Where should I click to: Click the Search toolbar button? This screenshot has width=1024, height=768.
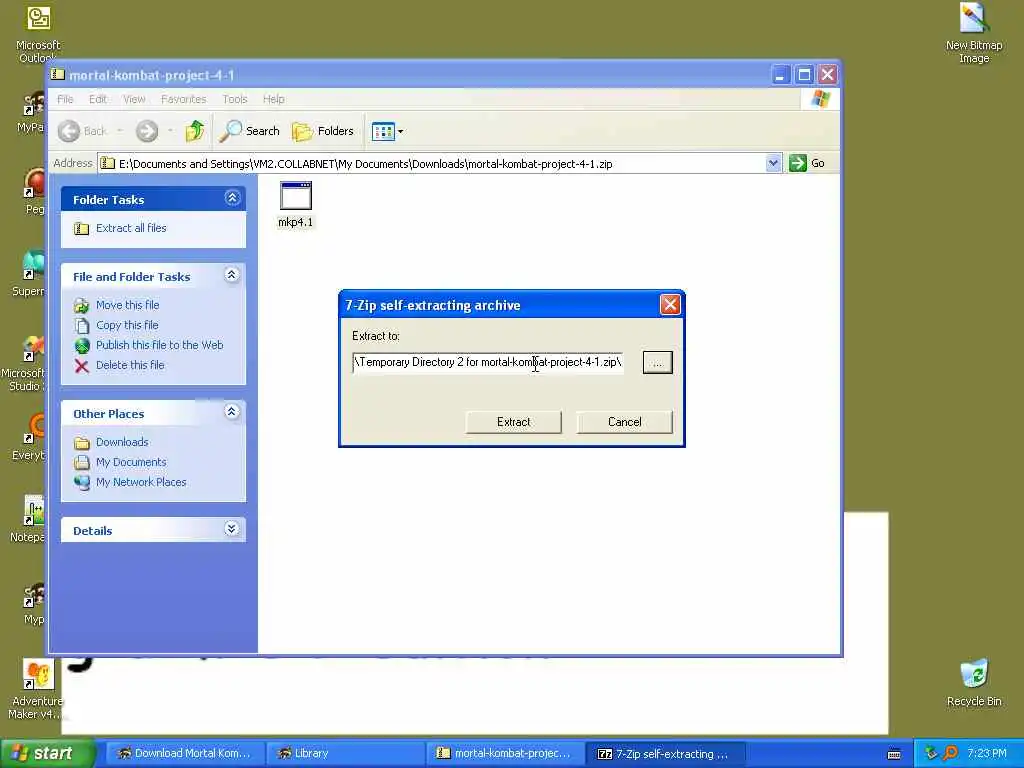pos(249,131)
